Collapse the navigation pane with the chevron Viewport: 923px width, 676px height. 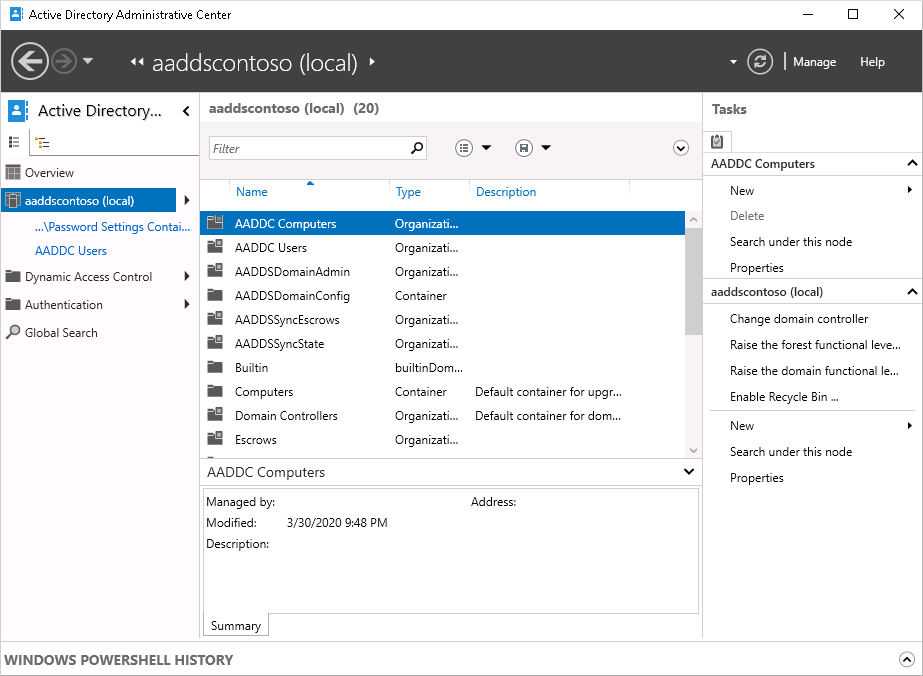point(185,111)
